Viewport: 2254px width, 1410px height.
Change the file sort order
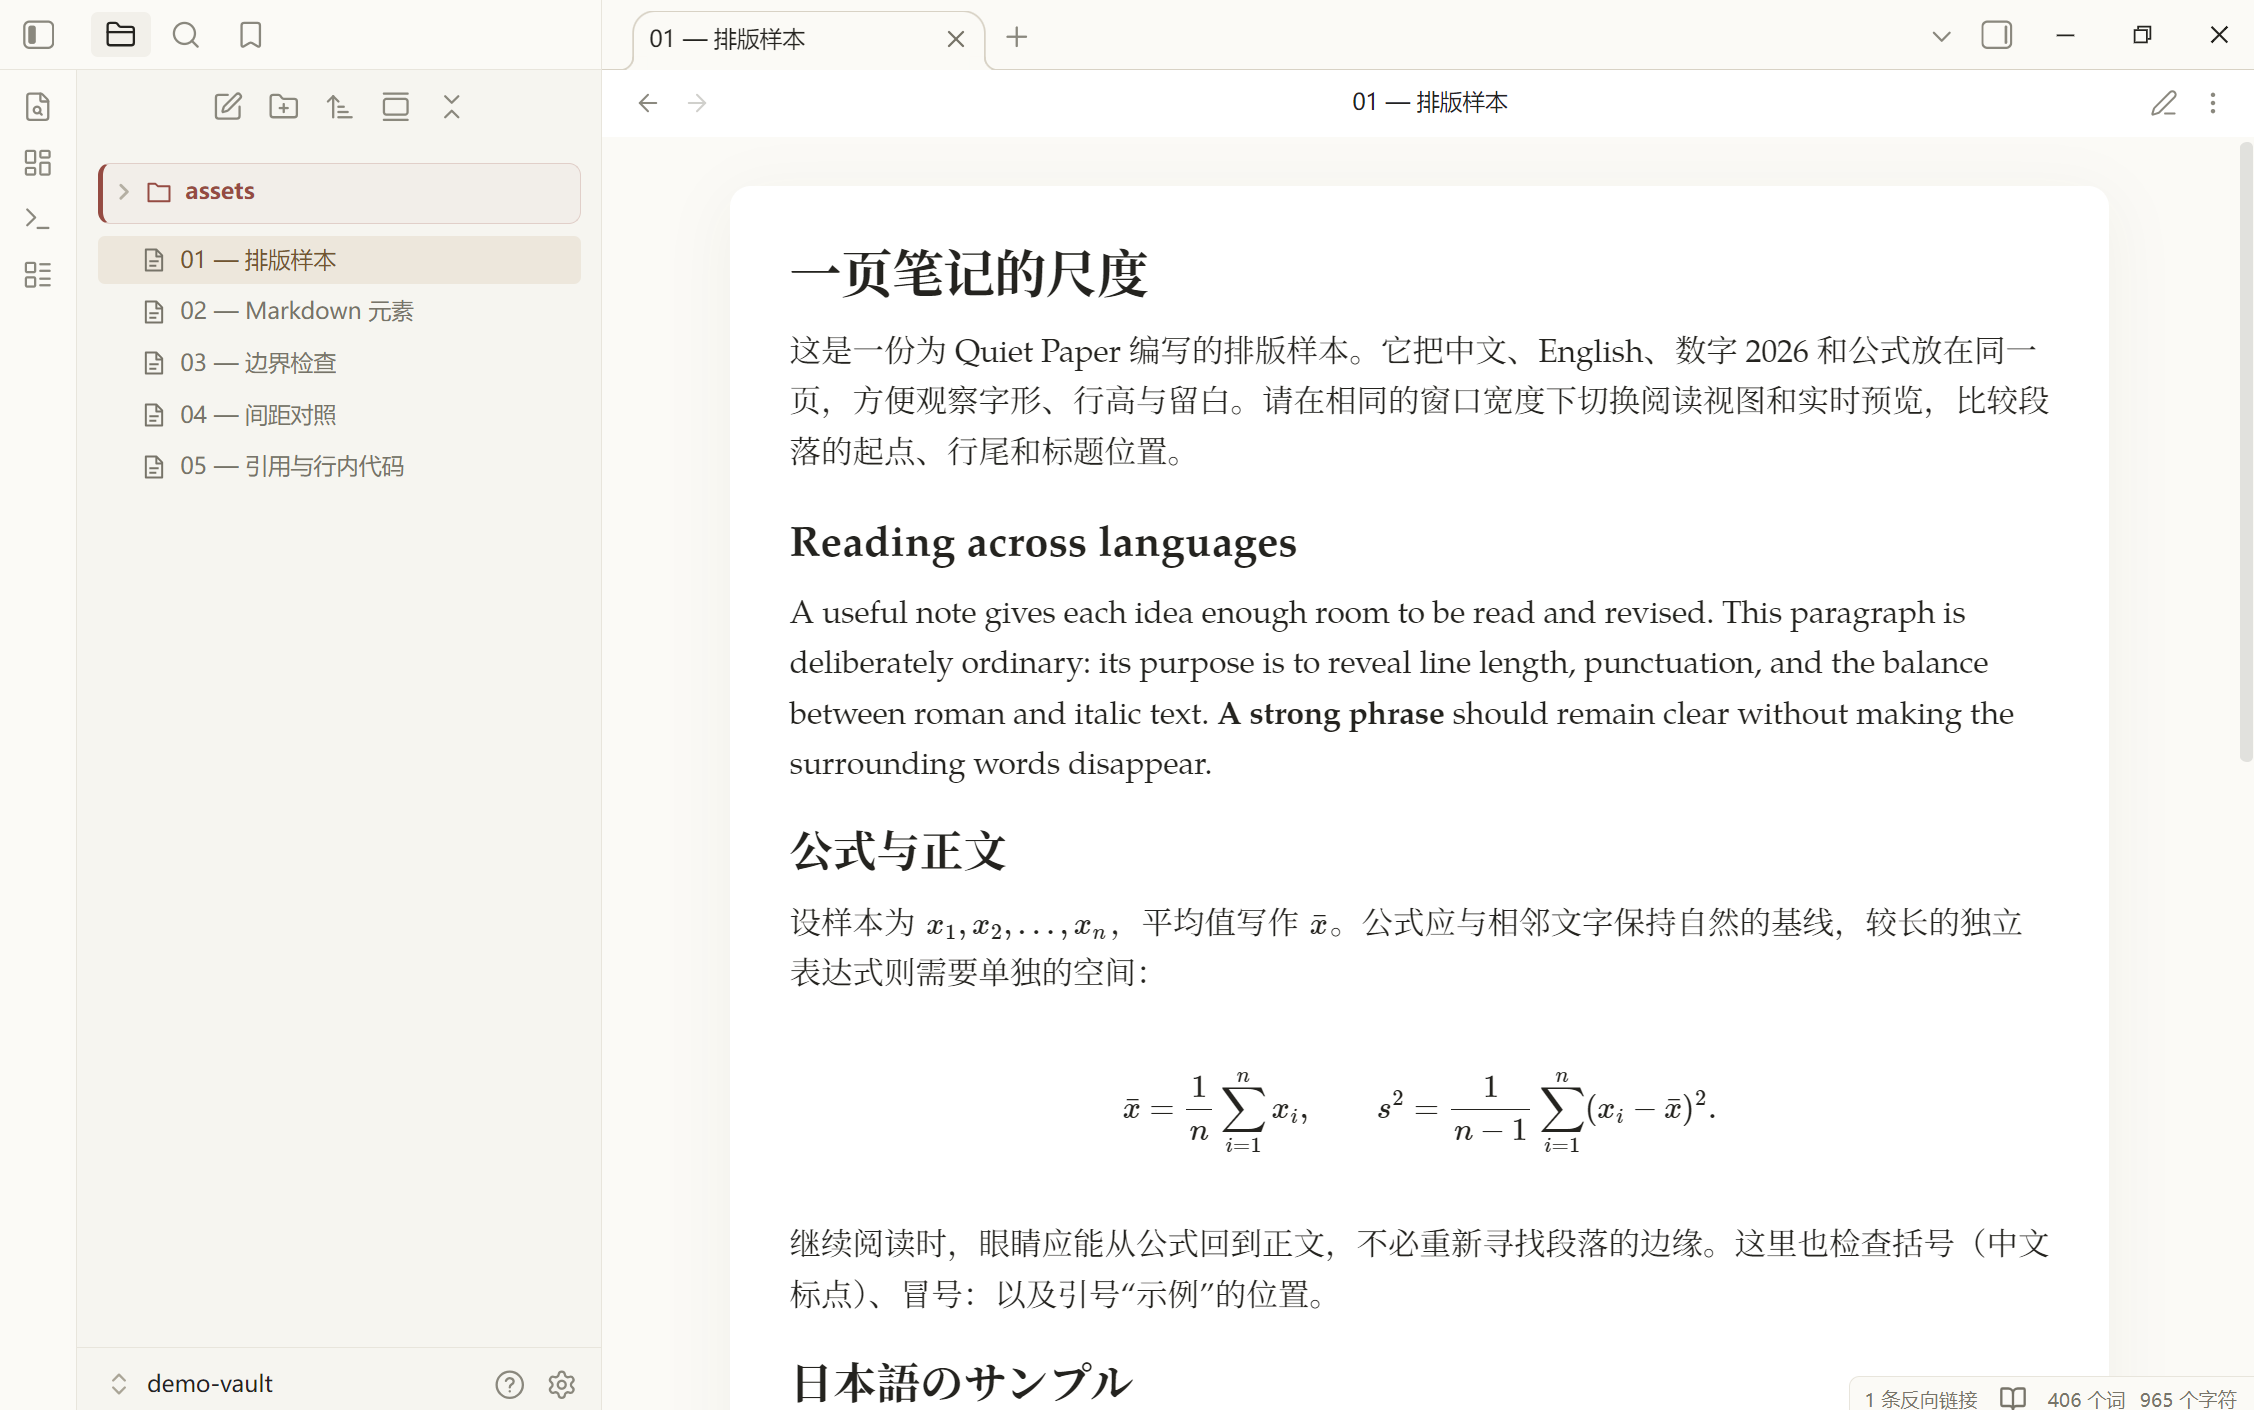[340, 106]
